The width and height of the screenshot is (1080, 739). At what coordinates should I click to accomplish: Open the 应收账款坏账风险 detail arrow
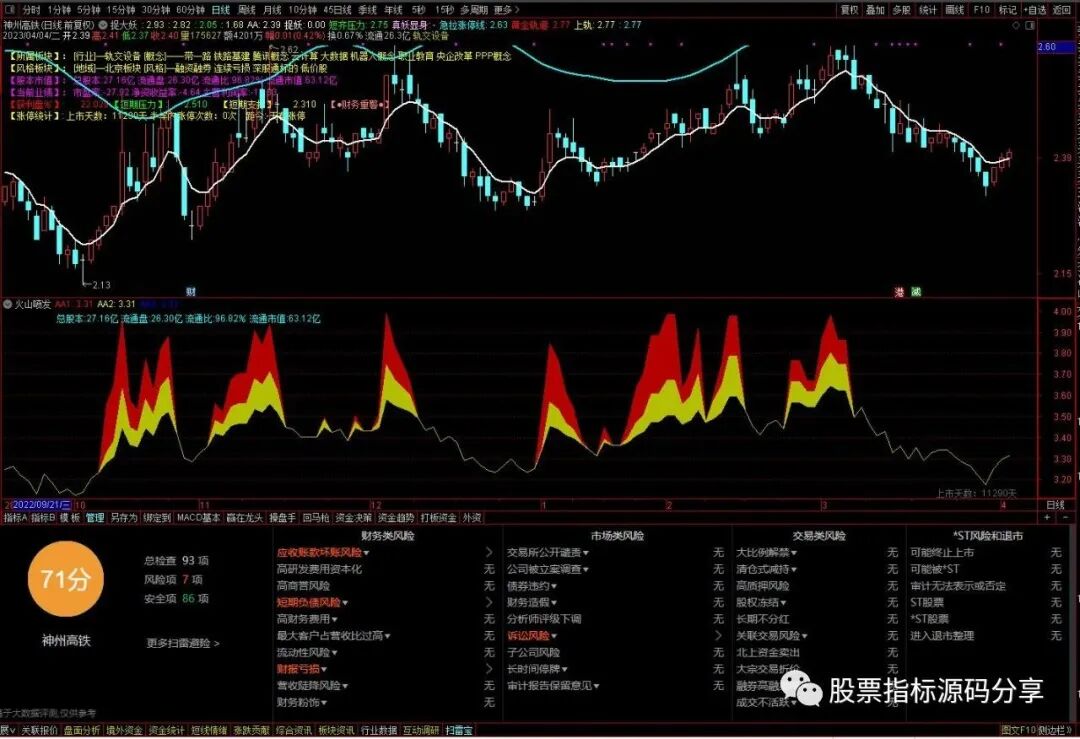489,552
